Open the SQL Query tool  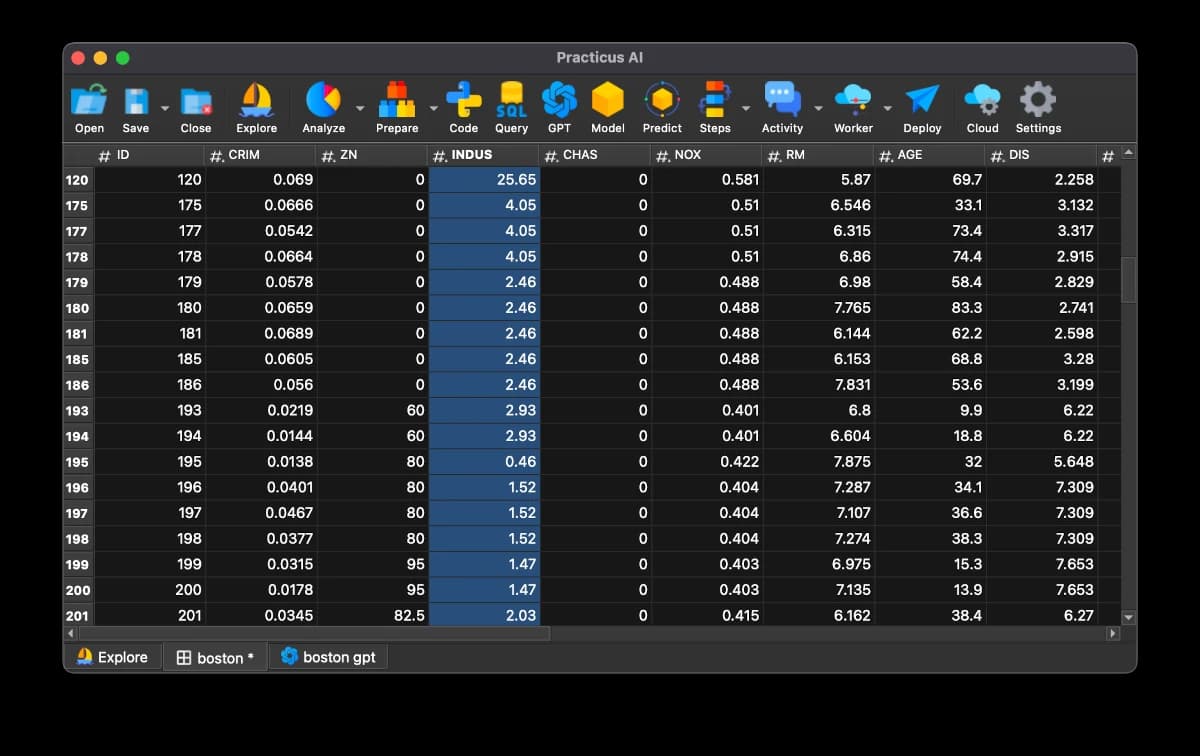click(511, 101)
